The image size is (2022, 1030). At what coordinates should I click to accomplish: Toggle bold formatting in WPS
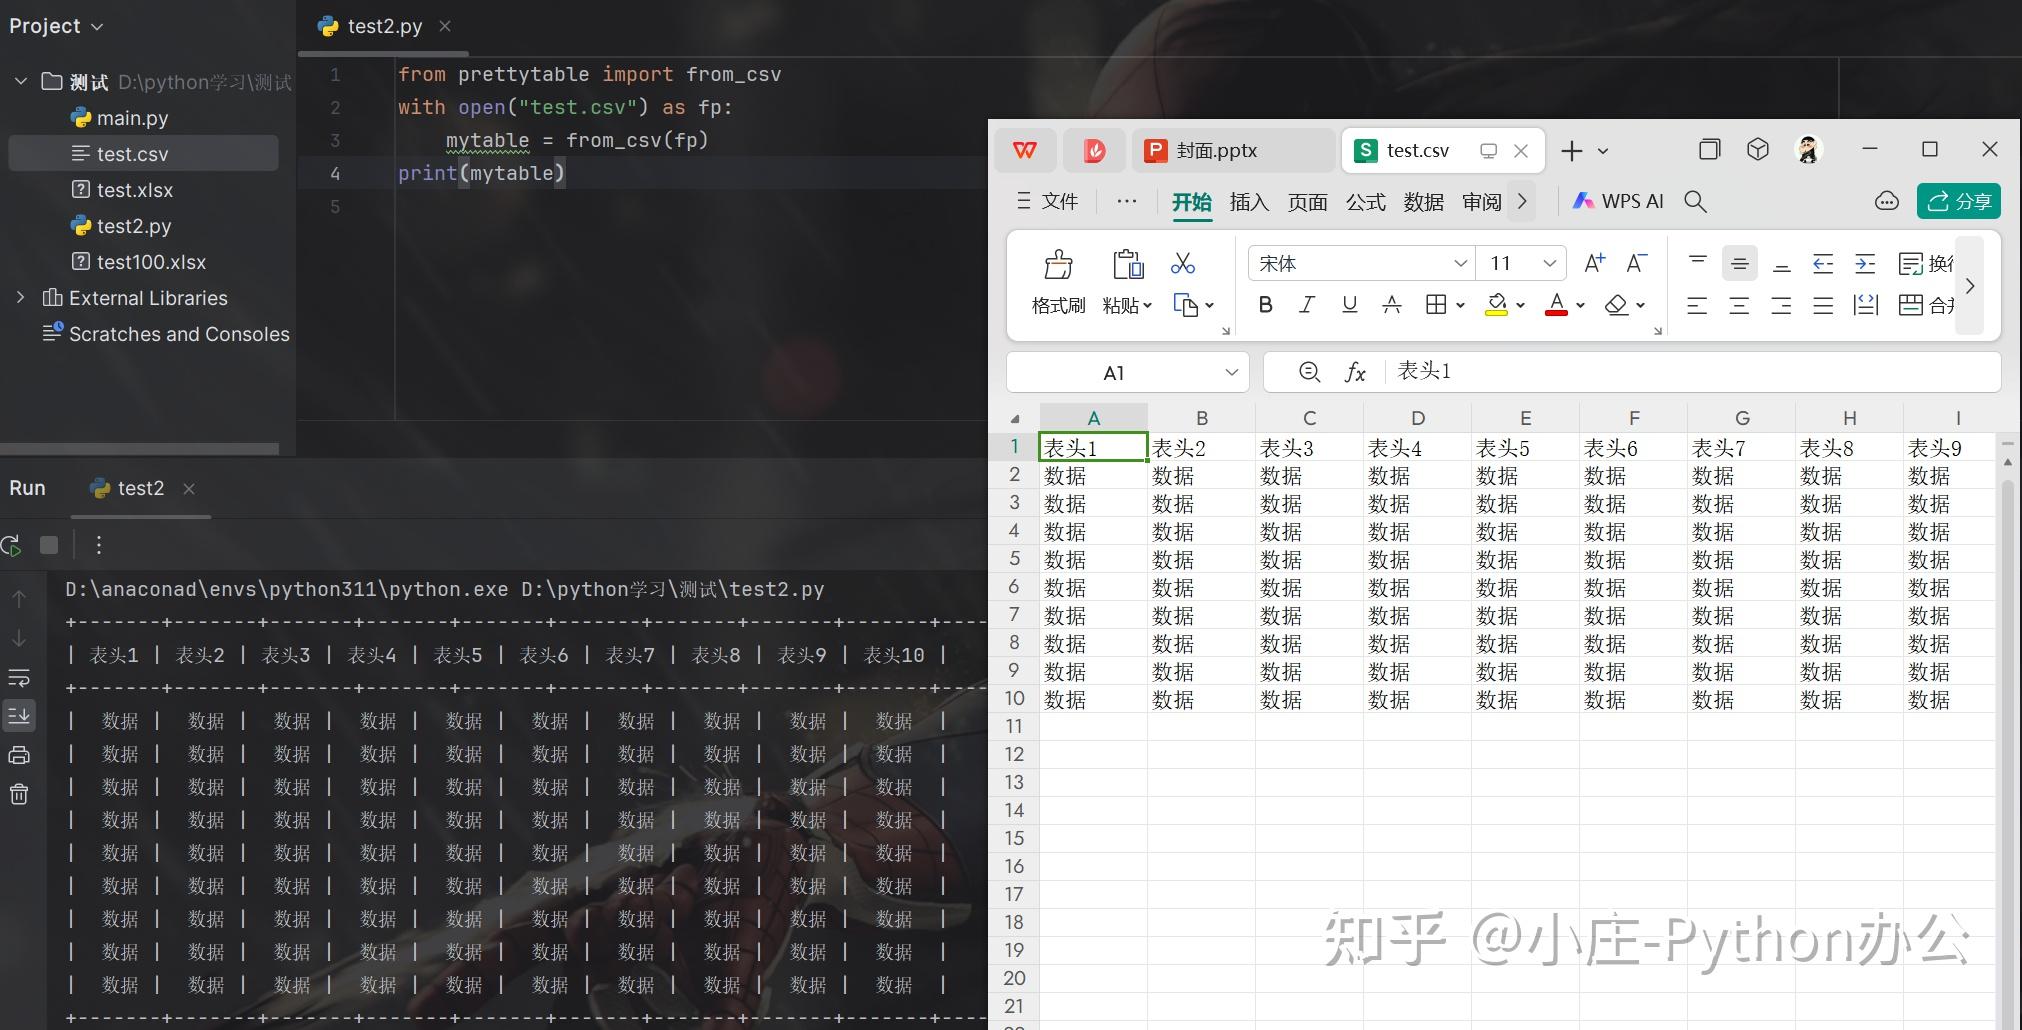tap(1265, 305)
